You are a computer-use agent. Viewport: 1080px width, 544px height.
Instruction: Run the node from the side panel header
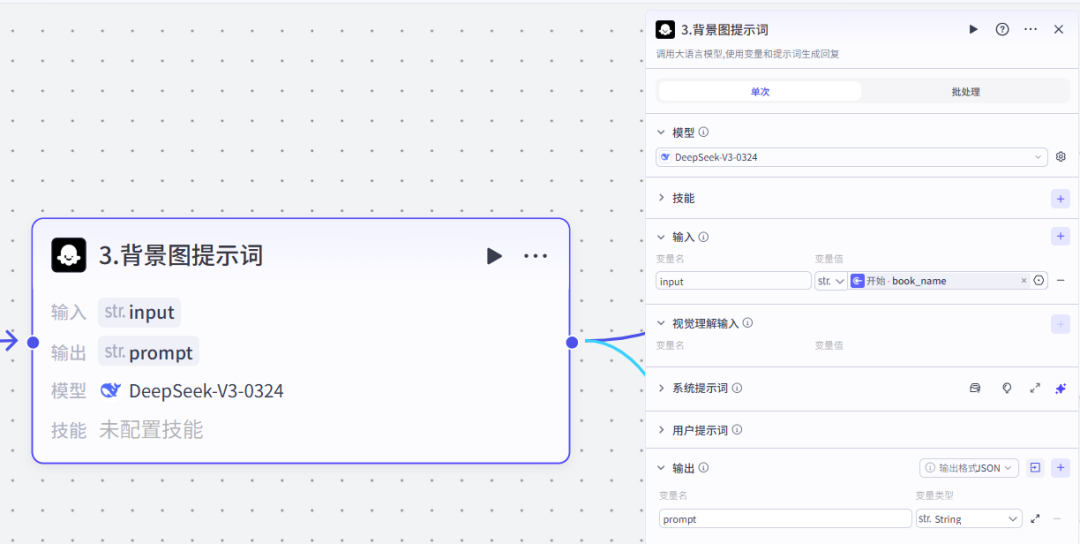[973, 29]
